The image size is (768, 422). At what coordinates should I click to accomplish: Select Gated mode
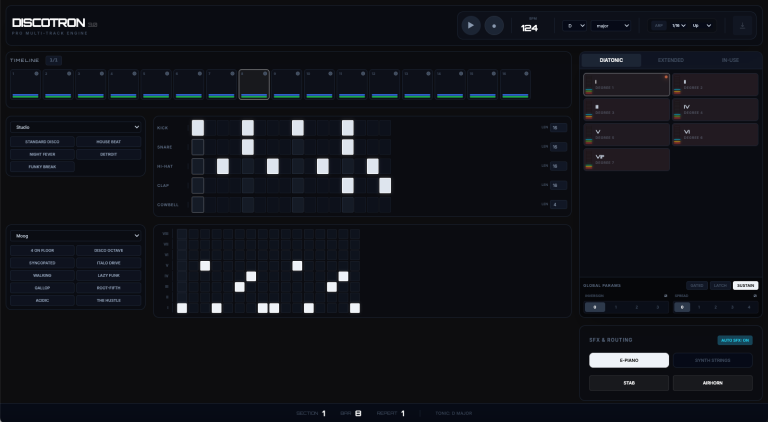tap(696, 285)
